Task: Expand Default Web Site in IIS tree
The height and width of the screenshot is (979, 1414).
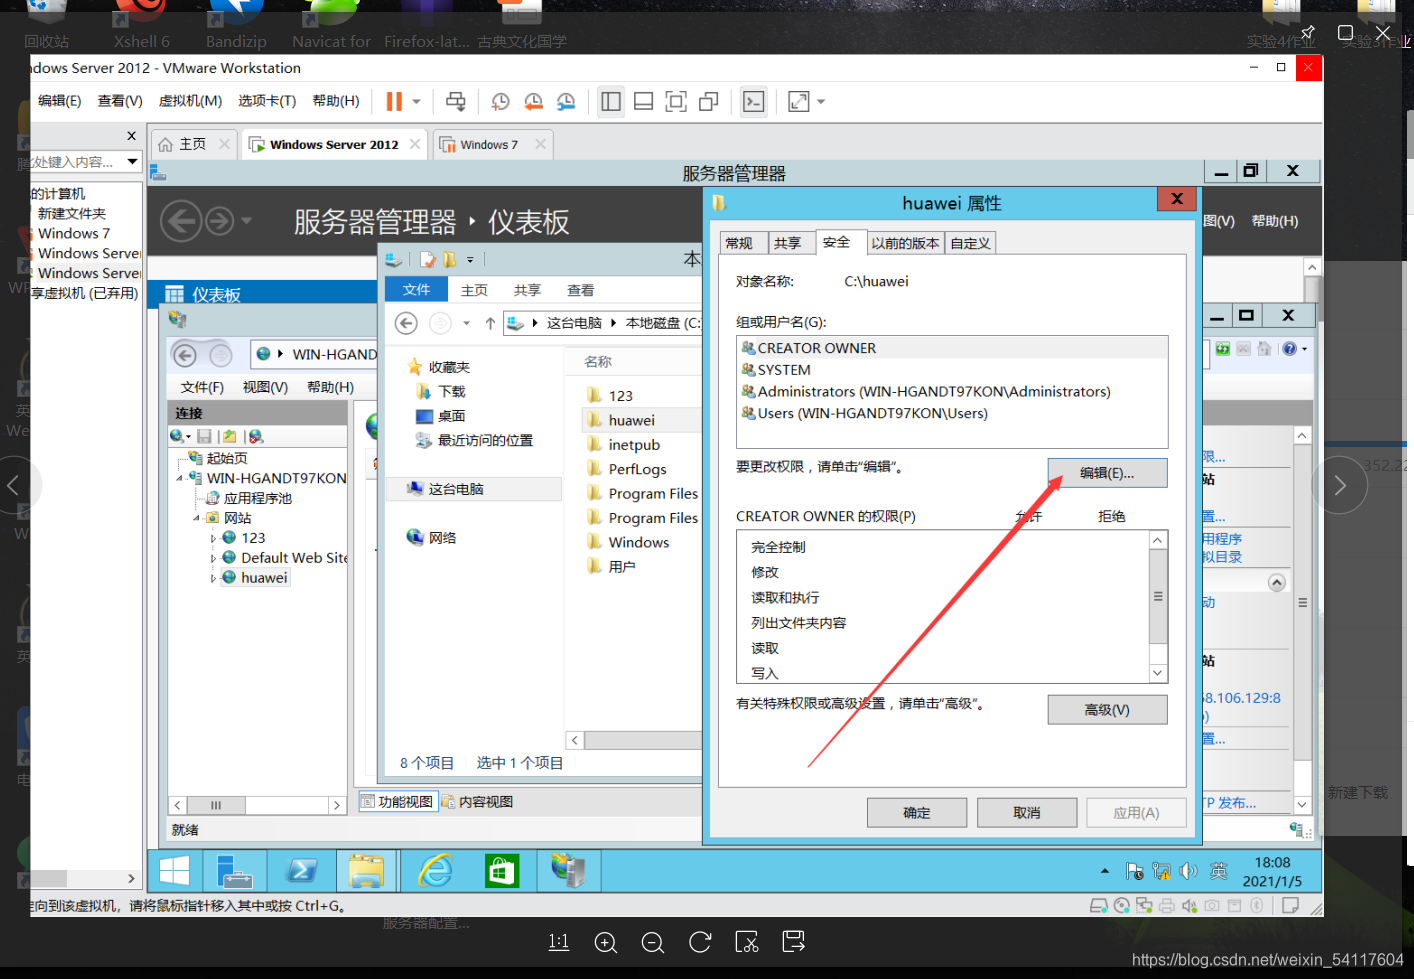Action: [x=213, y=558]
